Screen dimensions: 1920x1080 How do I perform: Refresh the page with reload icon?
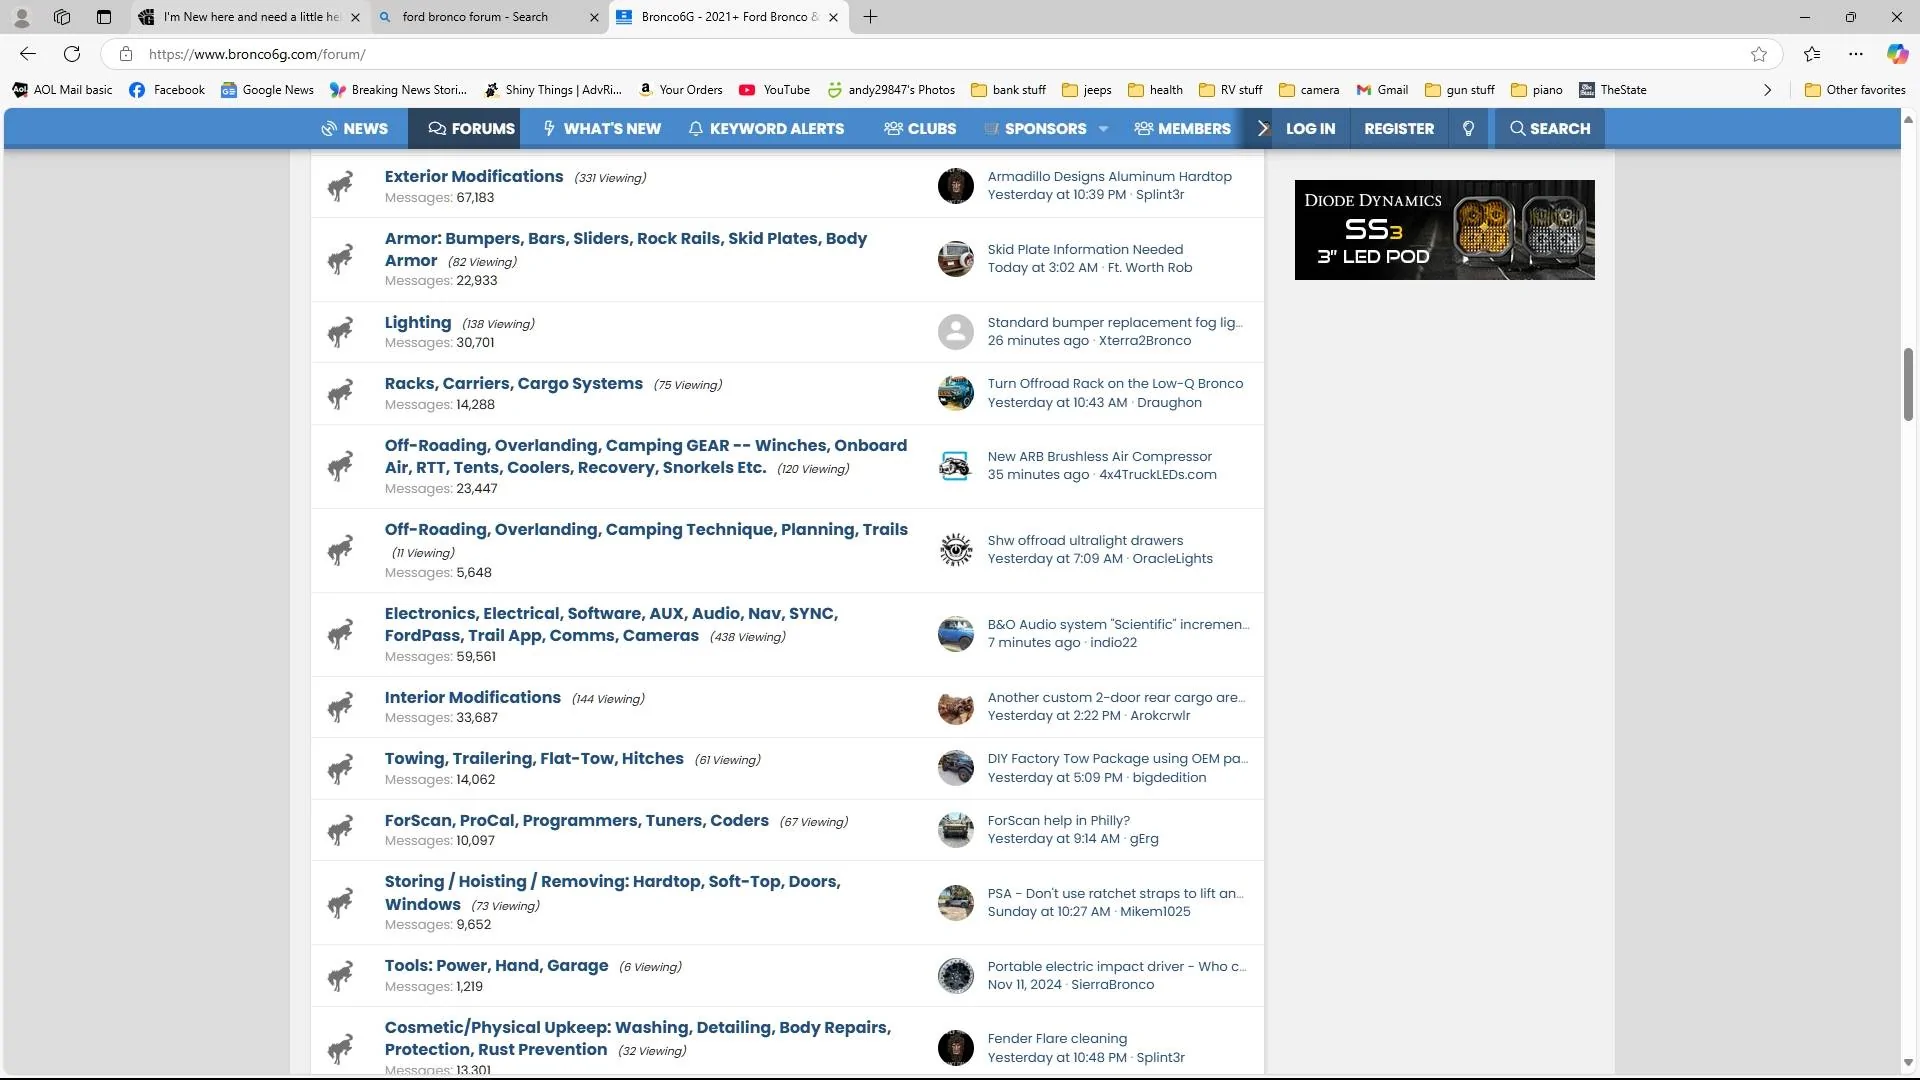(x=72, y=54)
